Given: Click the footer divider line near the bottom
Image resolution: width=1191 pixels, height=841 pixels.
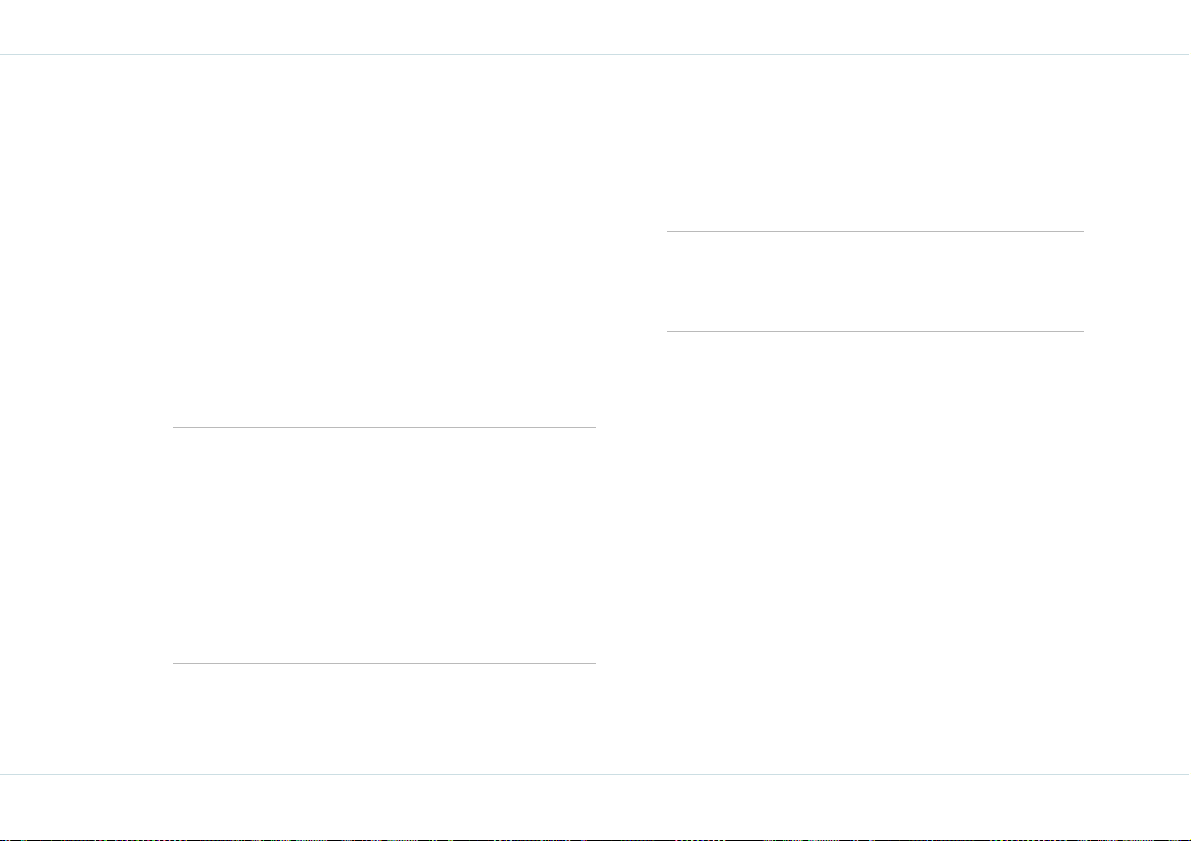Looking at the screenshot, I should pos(595,774).
